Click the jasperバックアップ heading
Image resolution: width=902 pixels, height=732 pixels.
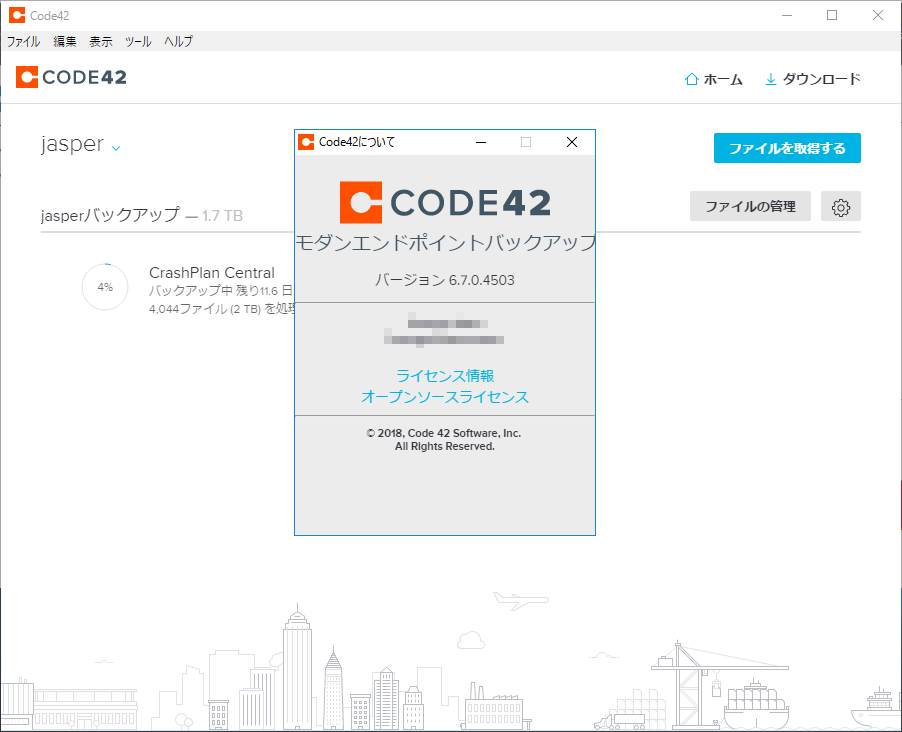[110, 215]
